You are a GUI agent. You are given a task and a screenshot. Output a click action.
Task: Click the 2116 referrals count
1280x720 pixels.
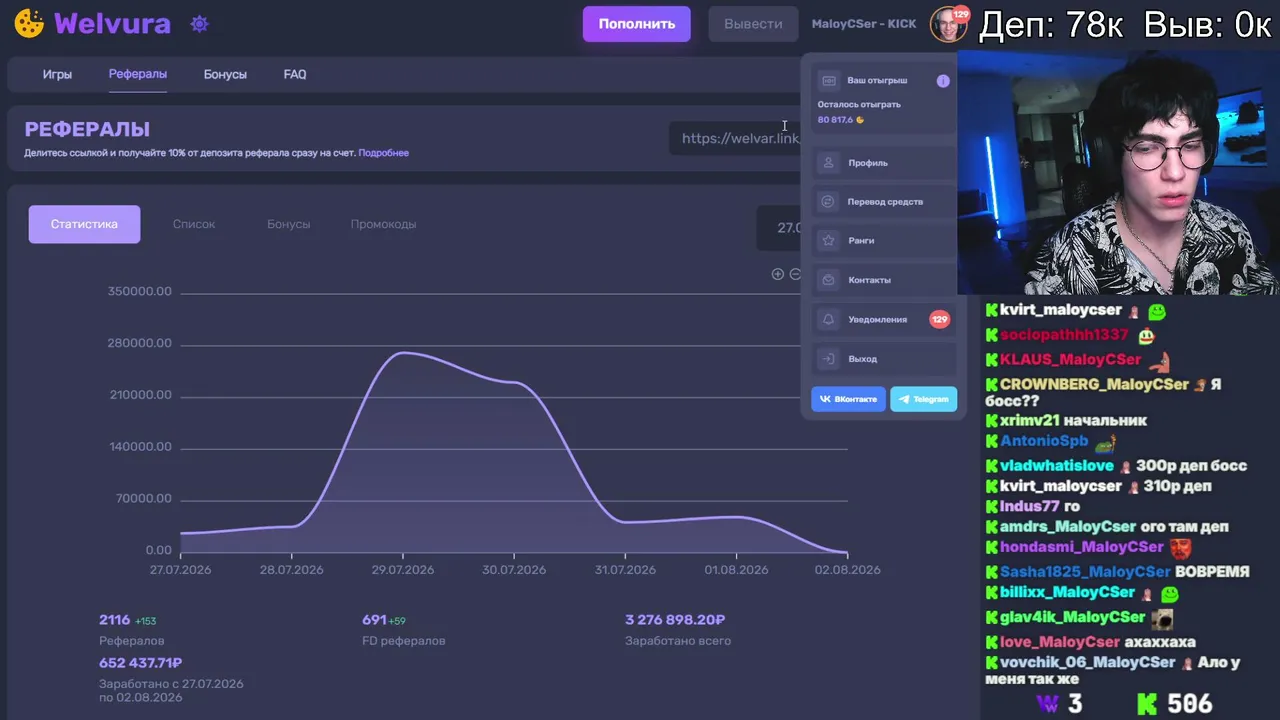[115, 620]
